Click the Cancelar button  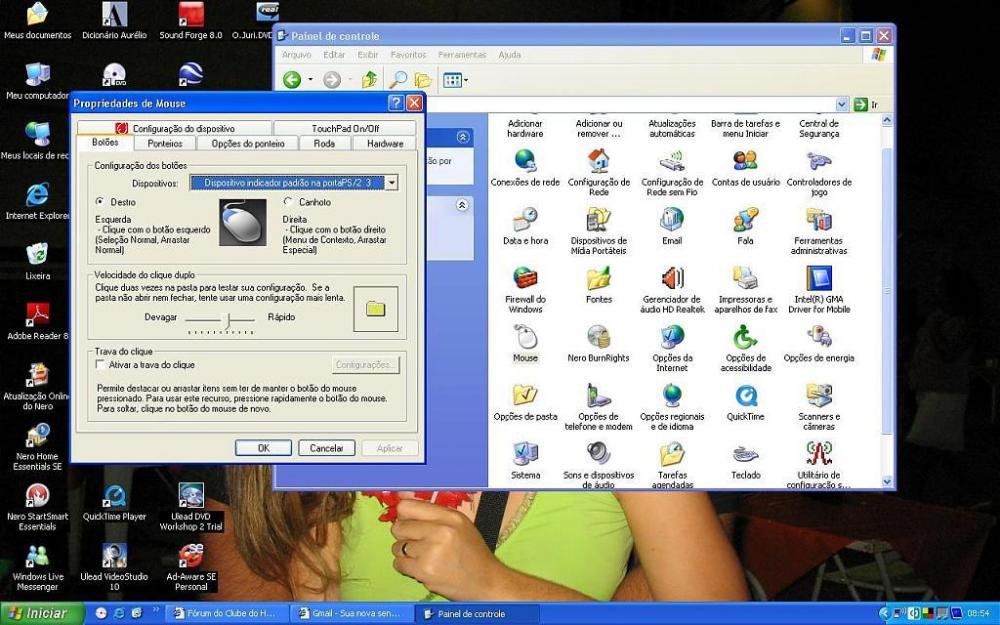tap(326, 448)
